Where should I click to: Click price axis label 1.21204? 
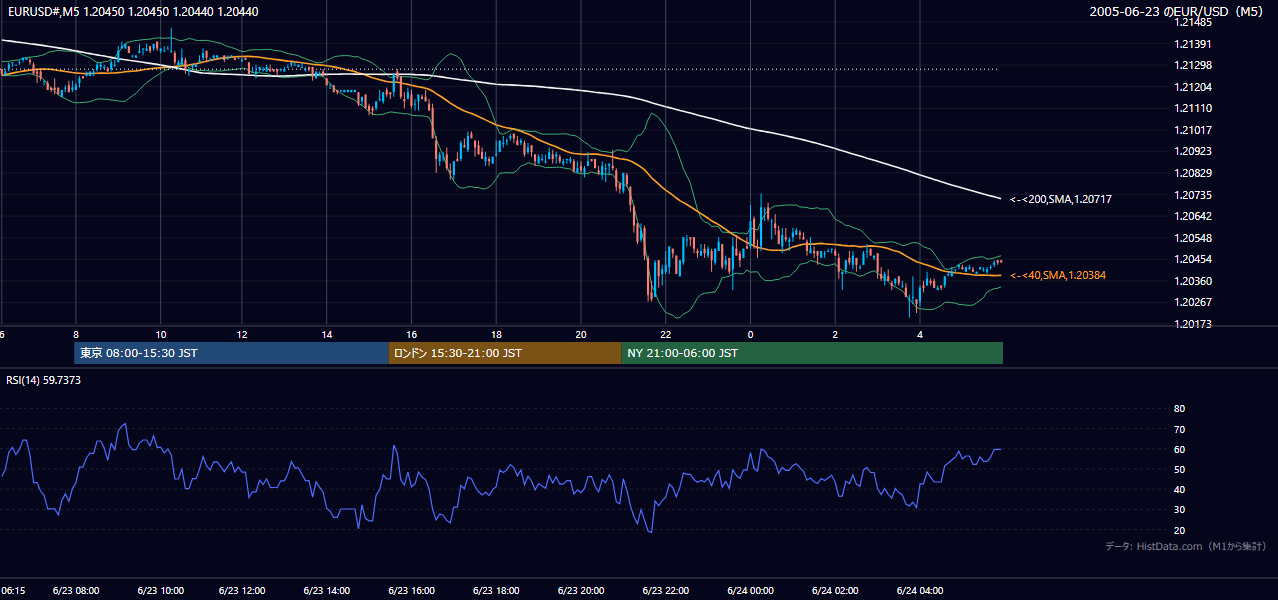[x=1192, y=87]
